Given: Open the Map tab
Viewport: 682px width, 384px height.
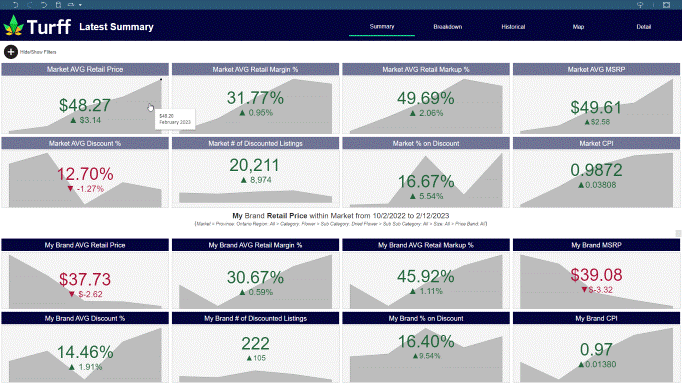Looking at the screenshot, I should (578, 27).
